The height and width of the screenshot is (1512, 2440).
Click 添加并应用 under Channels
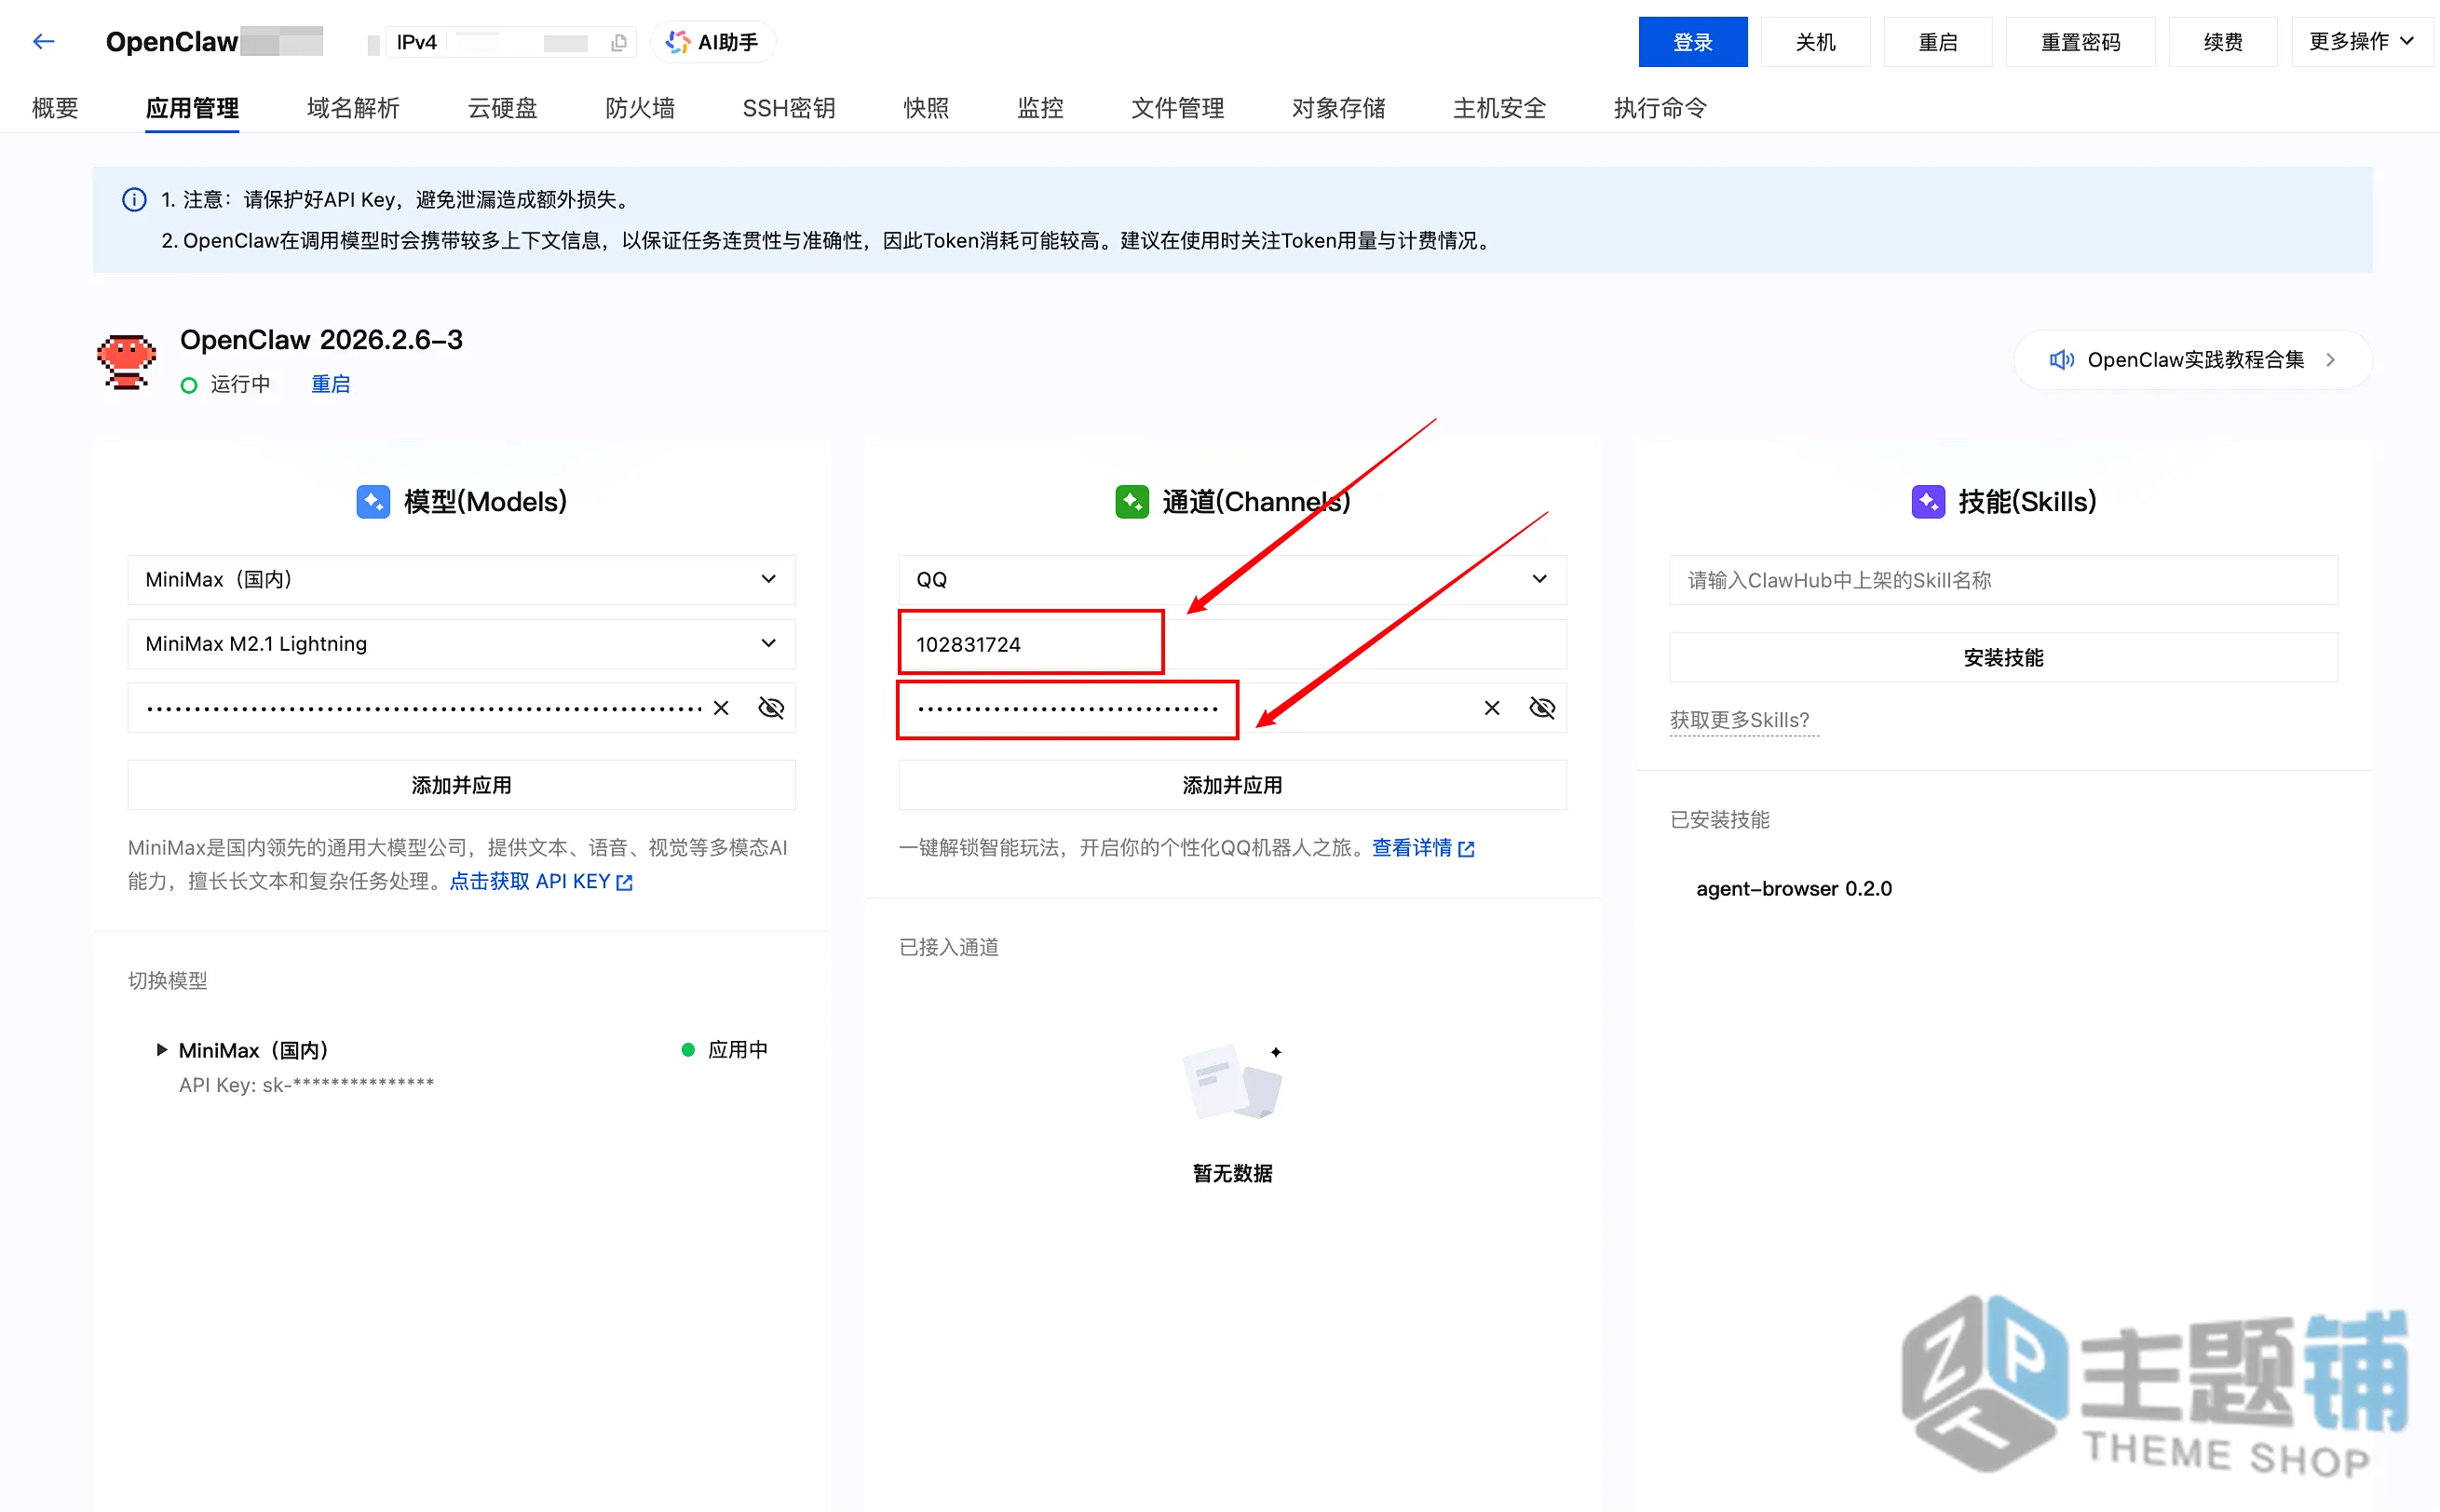(1232, 785)
